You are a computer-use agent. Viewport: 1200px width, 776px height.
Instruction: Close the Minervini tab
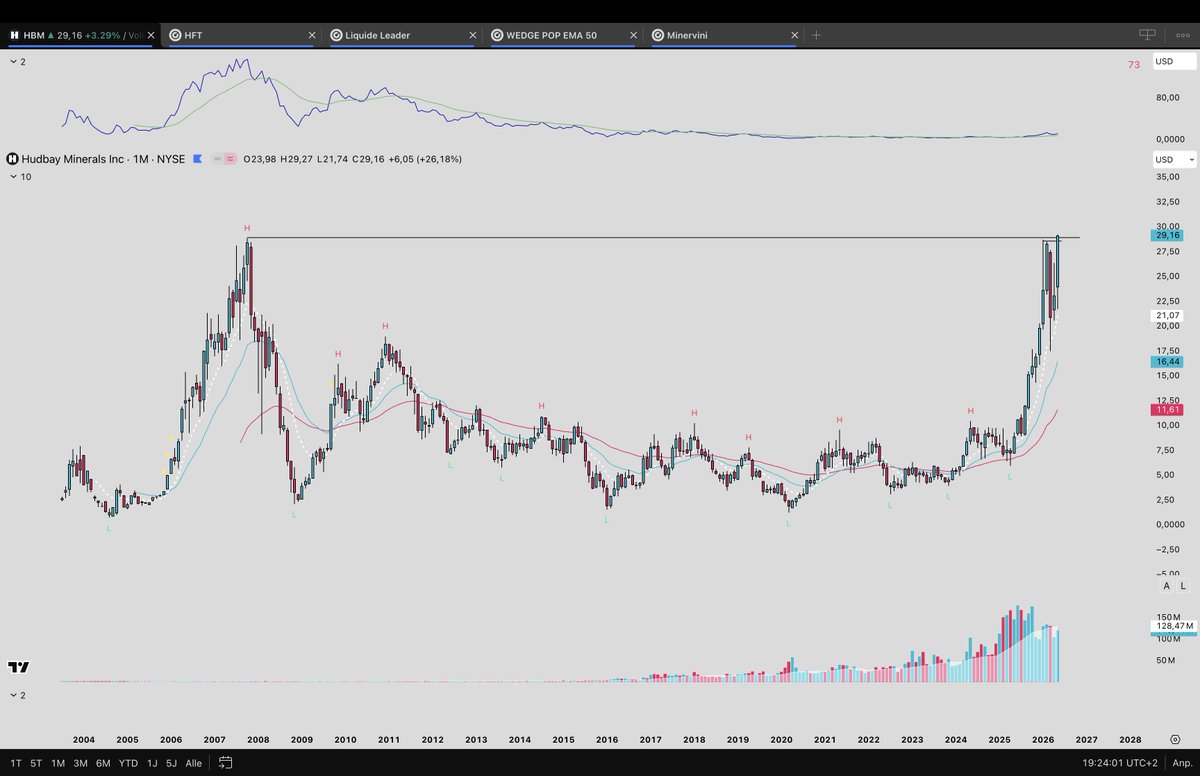[x=794, y=35]
